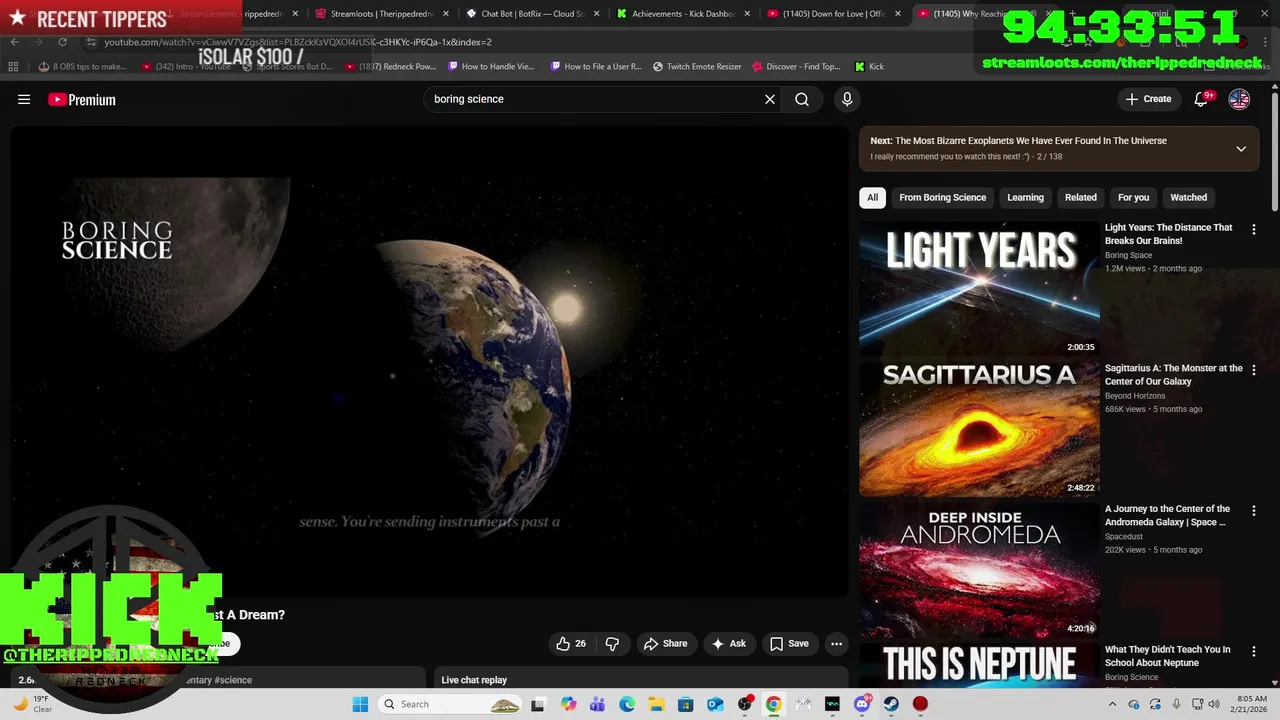The image size is (1280, 720).
Task: Open Discover - Find Top... bookmark
Action: point(796,66)
